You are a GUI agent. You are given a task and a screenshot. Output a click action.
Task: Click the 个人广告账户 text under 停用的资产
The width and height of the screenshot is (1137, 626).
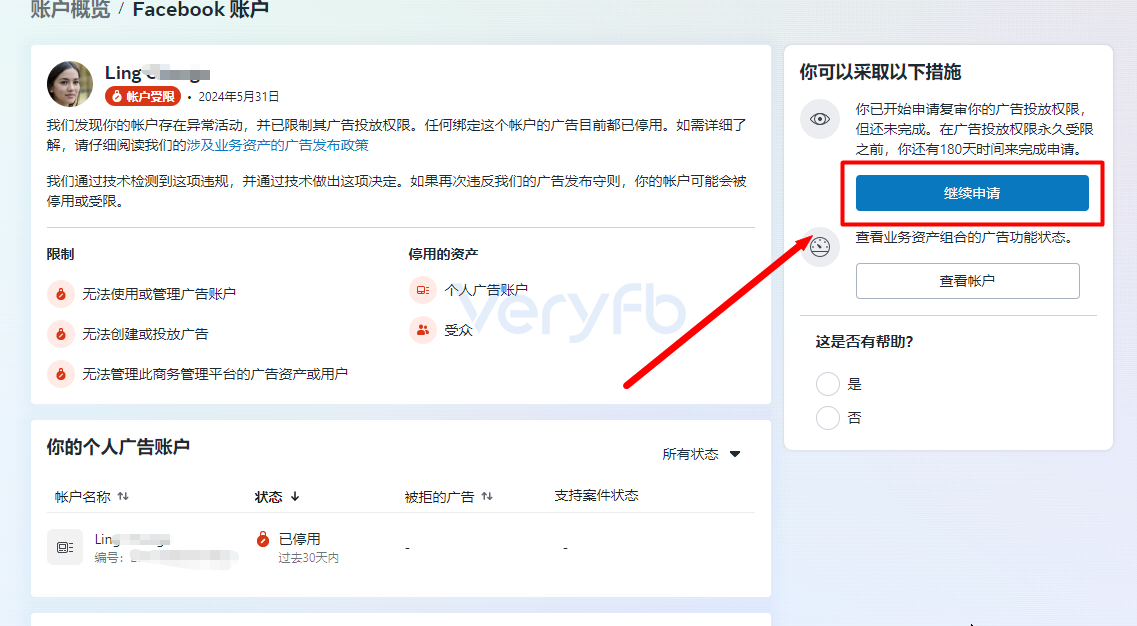coord(486,290)
